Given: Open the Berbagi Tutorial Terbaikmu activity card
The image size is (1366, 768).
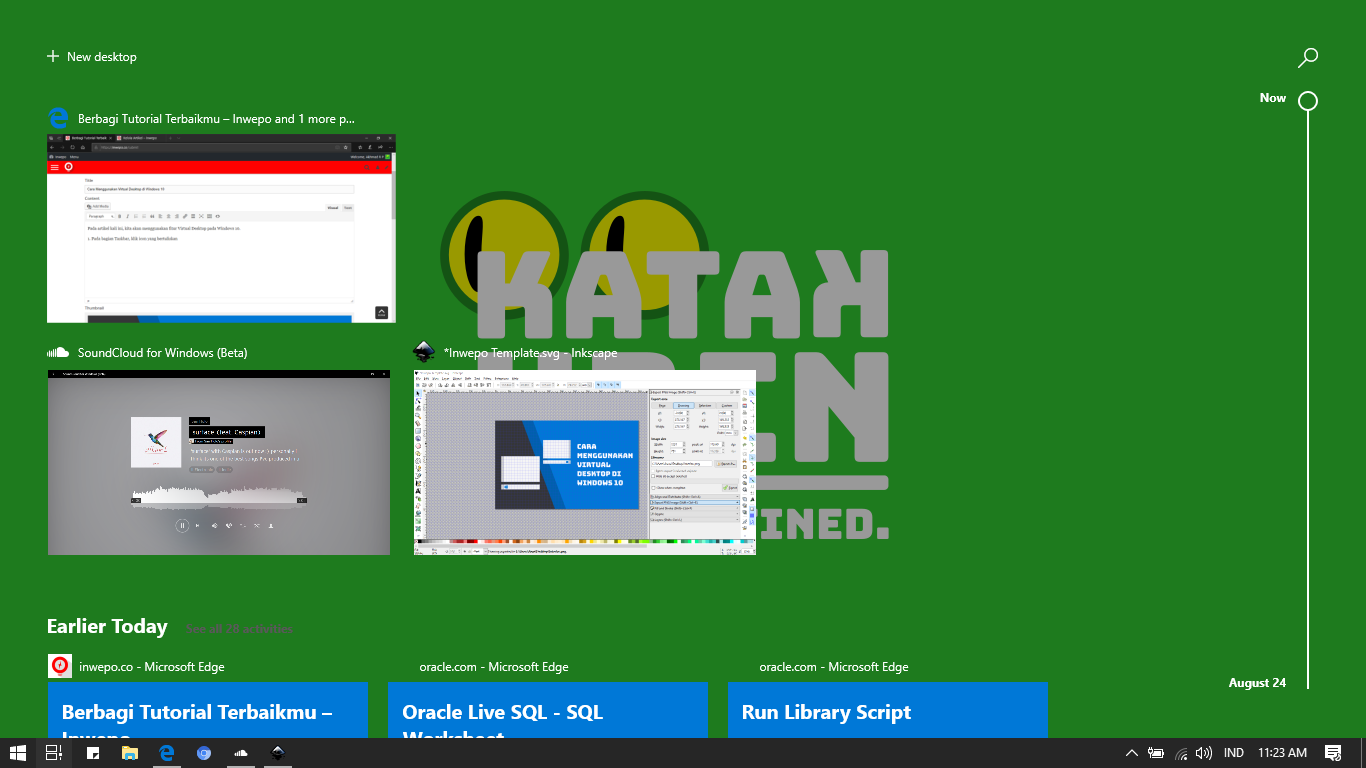Looking at the screenshot, I should point(208,710).
